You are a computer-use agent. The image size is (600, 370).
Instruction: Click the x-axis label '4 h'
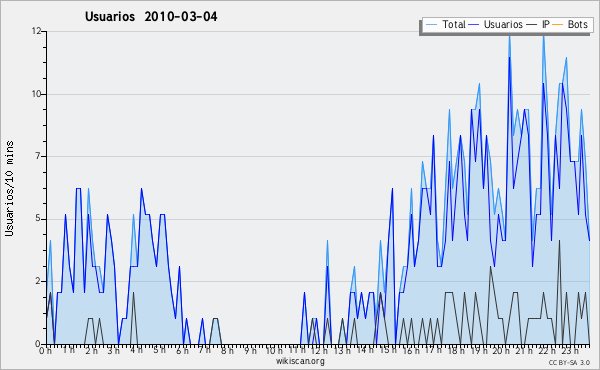(136, 350)
